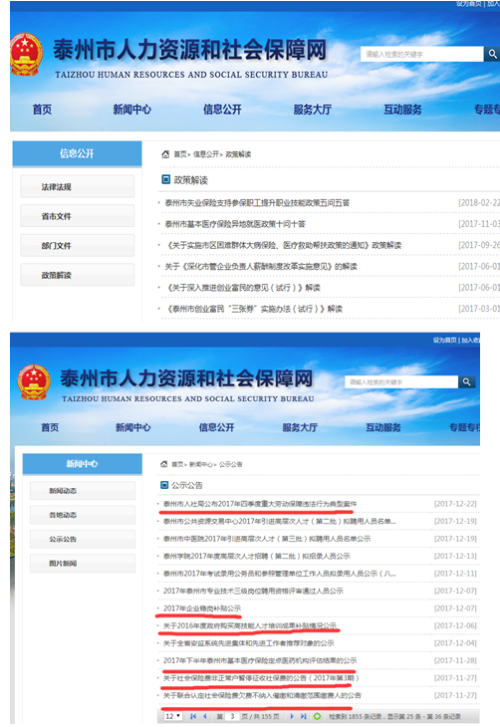Open 泰州市基本医疗保险异地就医政策十问十答 article
This screenshot has height=727, width=500.
[235, 224]
